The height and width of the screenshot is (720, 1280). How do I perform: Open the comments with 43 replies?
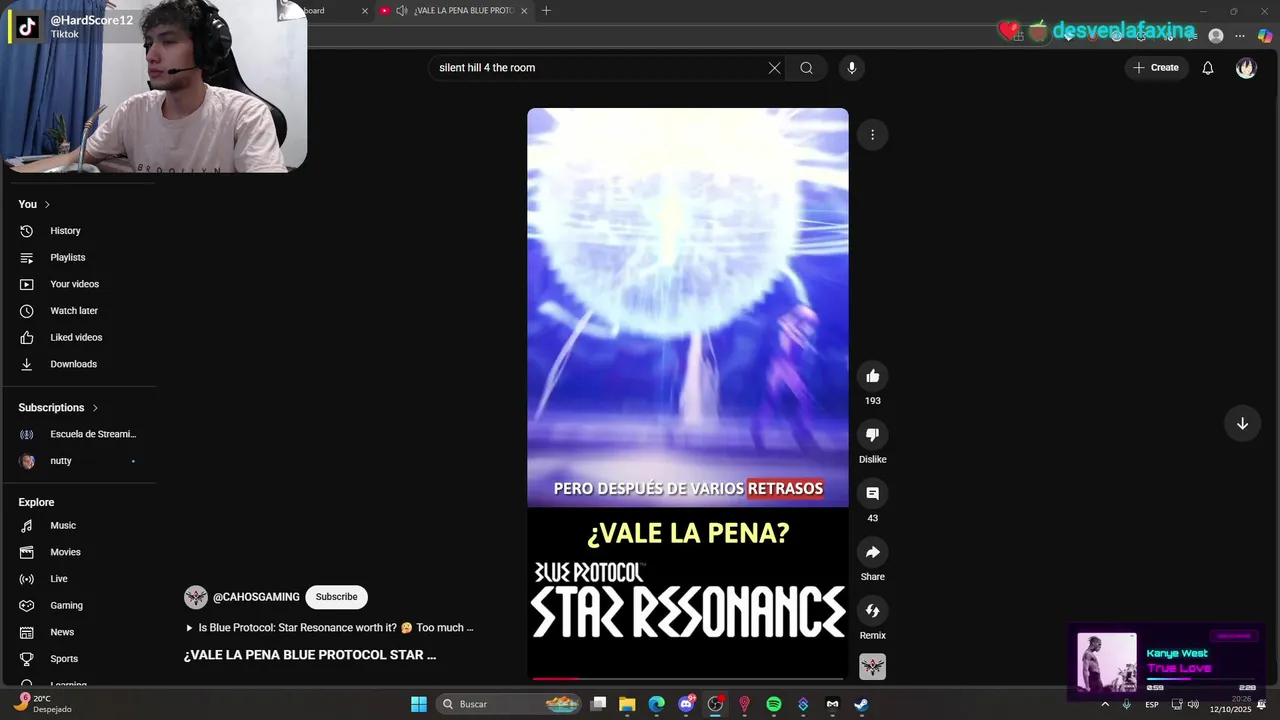pyautogui.click(x=873, y=493)
